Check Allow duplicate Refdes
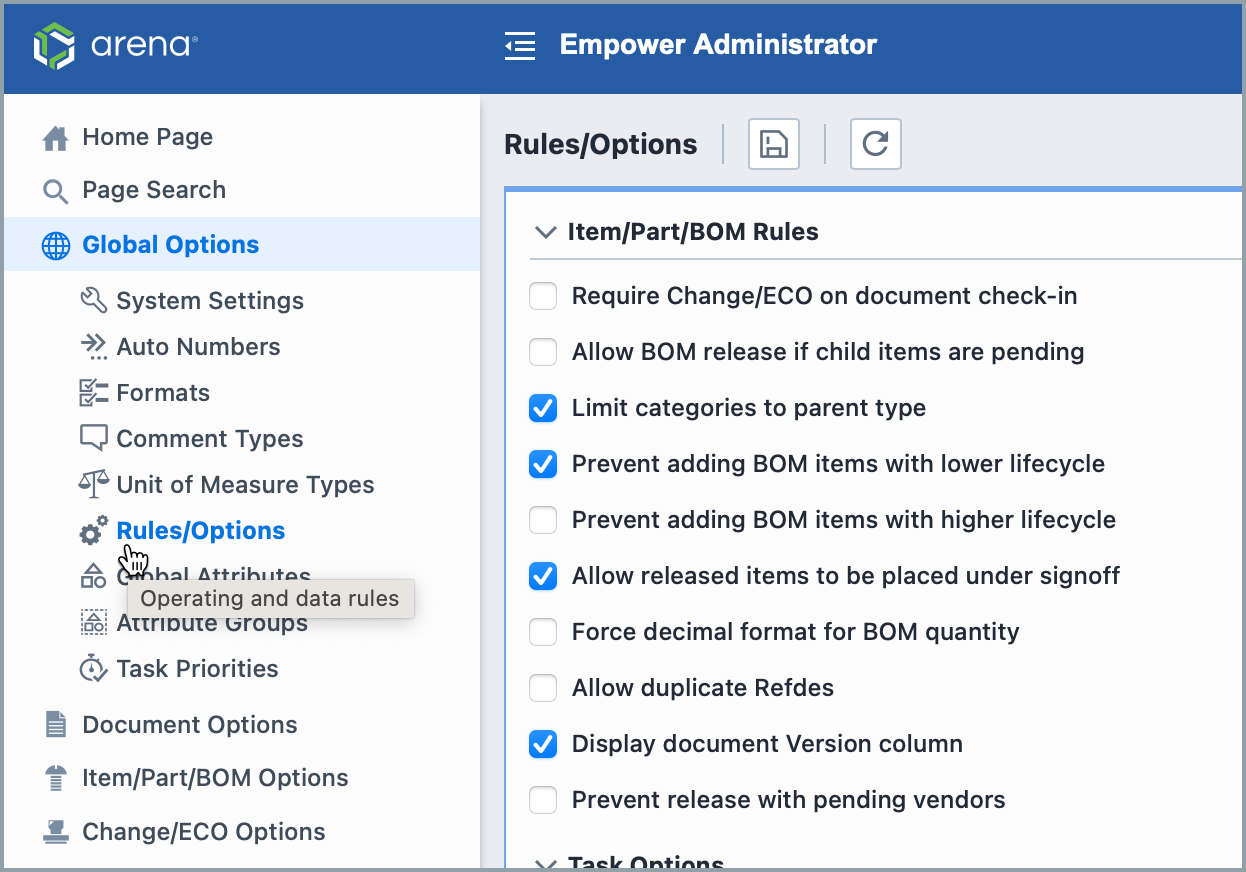 (542, 688)
